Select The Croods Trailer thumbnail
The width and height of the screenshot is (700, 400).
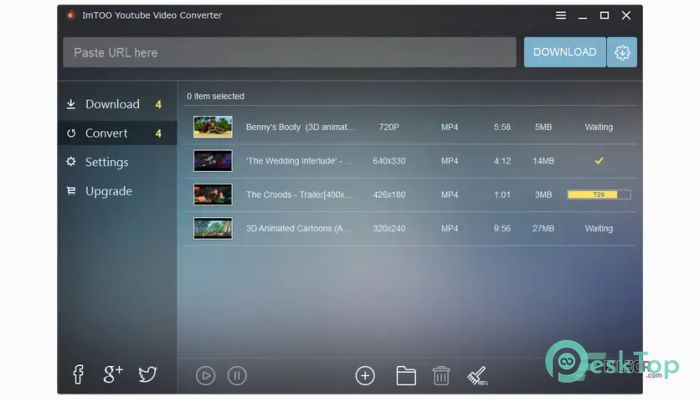pos(213,195)
